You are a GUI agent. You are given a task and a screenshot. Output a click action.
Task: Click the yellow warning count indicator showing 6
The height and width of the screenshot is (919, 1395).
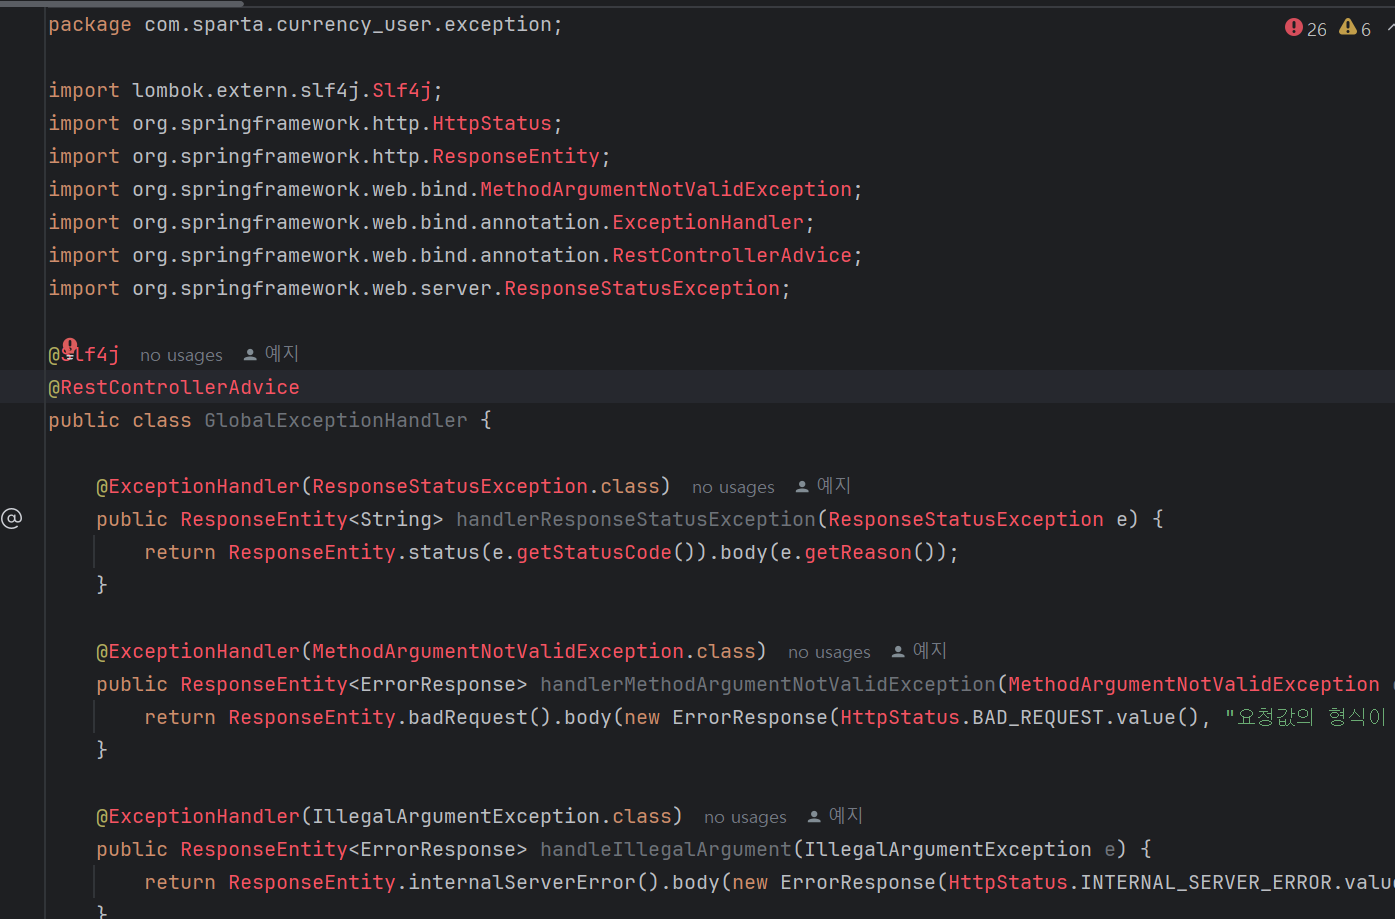[1355, 28]
